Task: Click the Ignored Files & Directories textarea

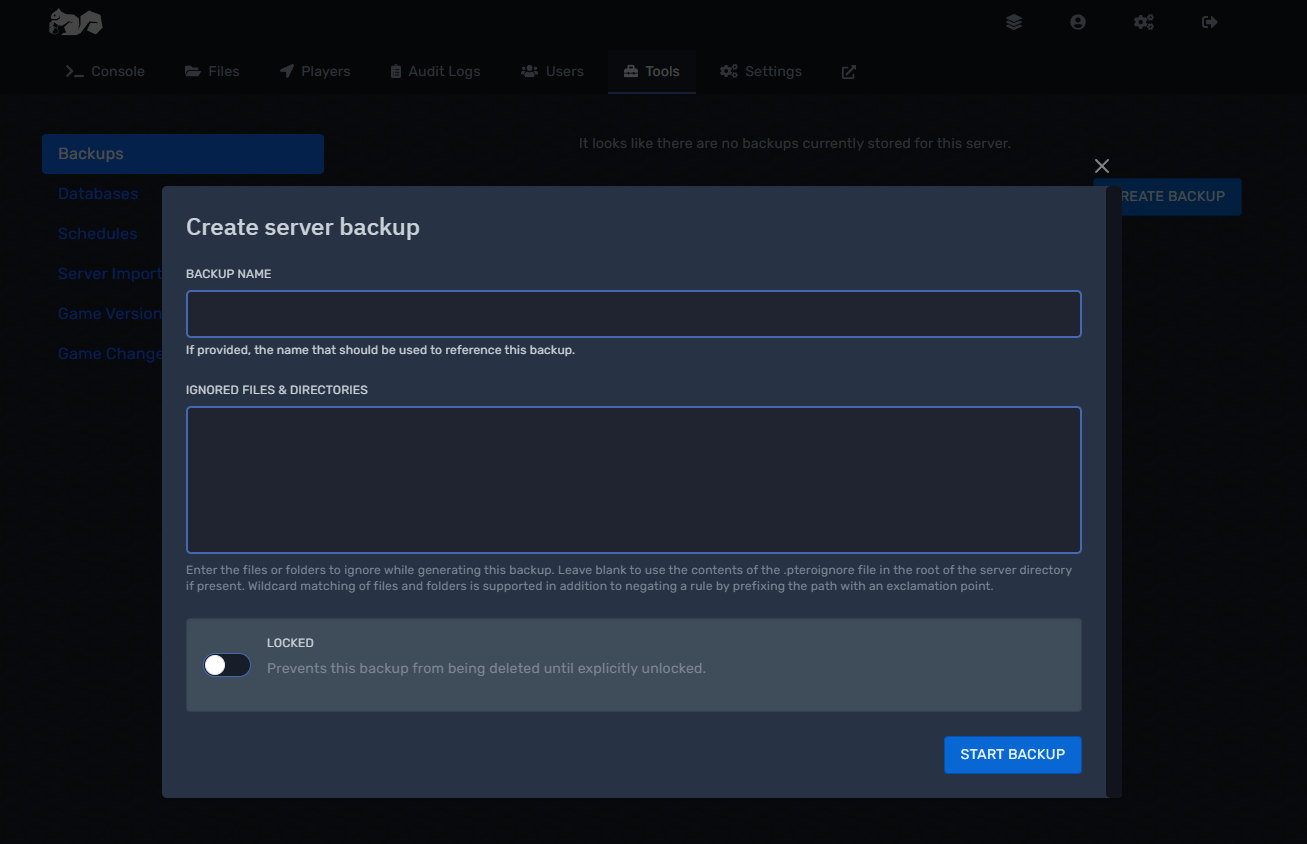Action: click(x=634, y=480)
